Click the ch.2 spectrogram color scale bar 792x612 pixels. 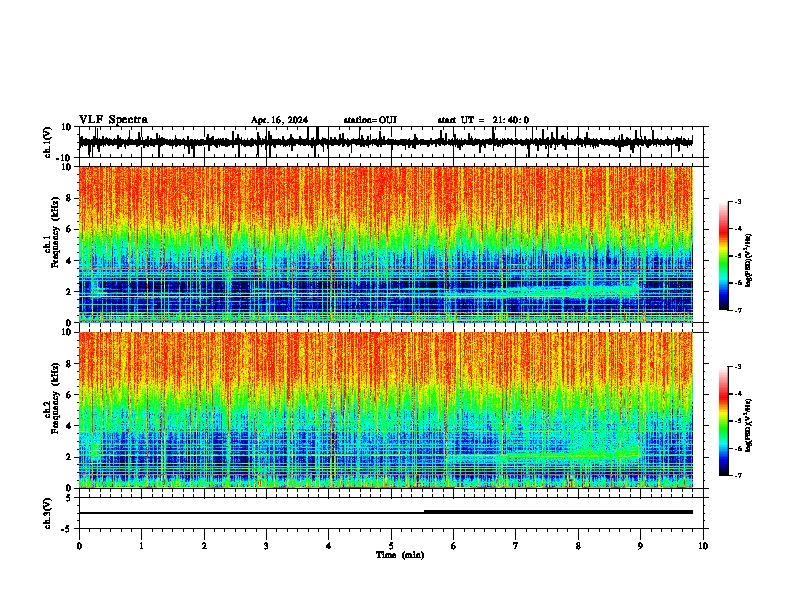pos(724,421)
